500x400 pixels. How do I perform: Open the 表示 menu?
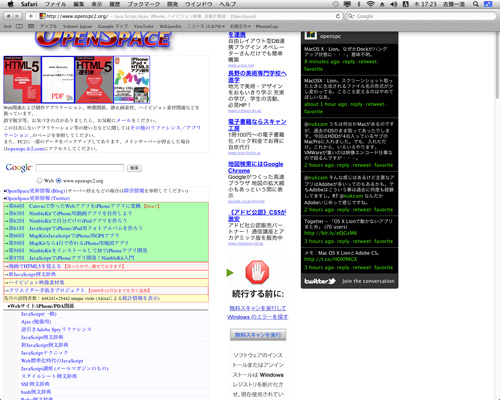coord(97,4)
